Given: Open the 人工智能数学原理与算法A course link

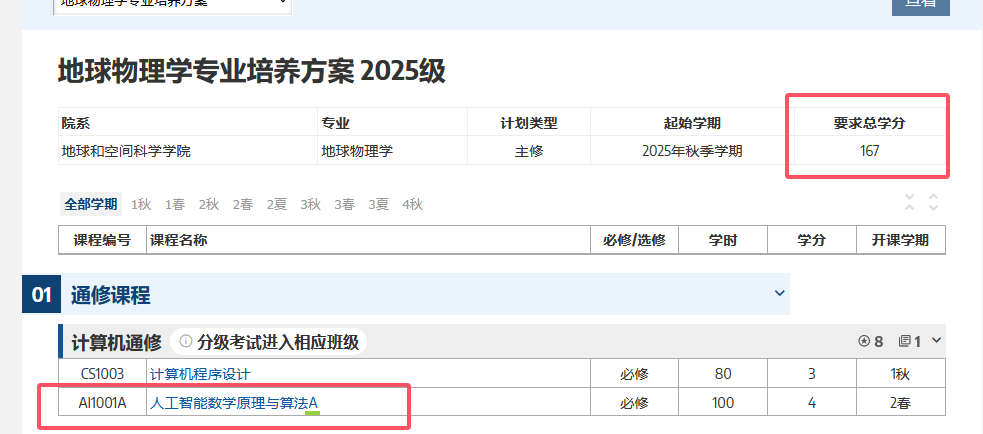Looking at the screenshot, I should point(233,403).
